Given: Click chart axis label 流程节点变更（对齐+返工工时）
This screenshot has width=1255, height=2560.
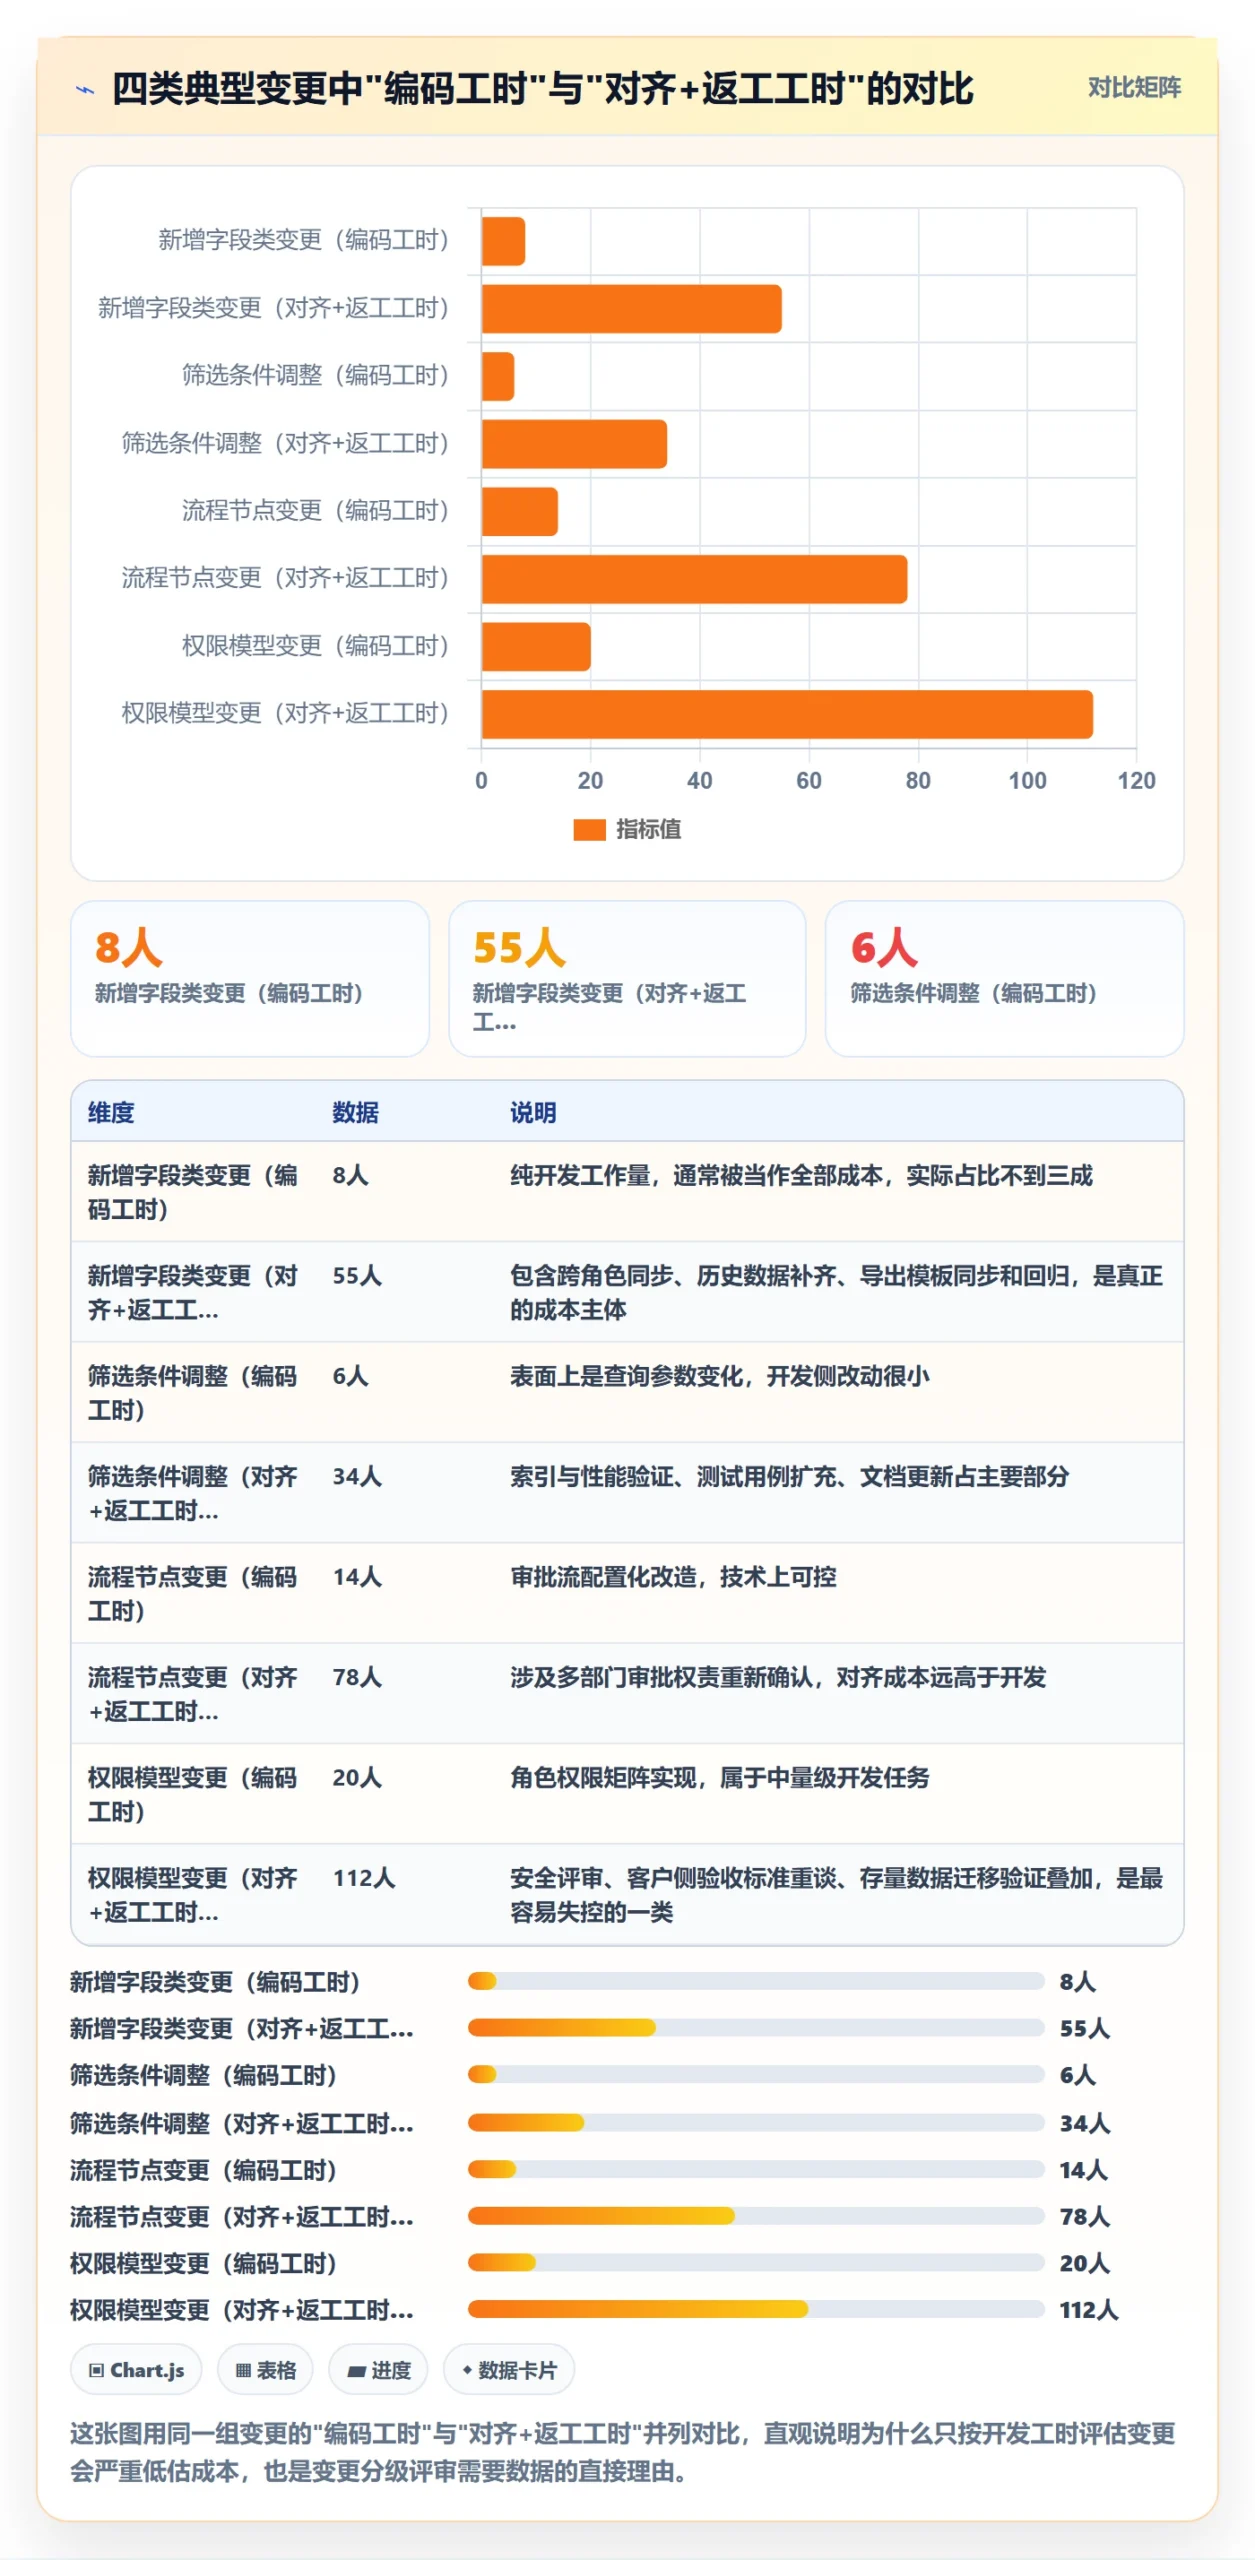Looking at the screenshot, I should pyautogui.click(x=285, y=578).
